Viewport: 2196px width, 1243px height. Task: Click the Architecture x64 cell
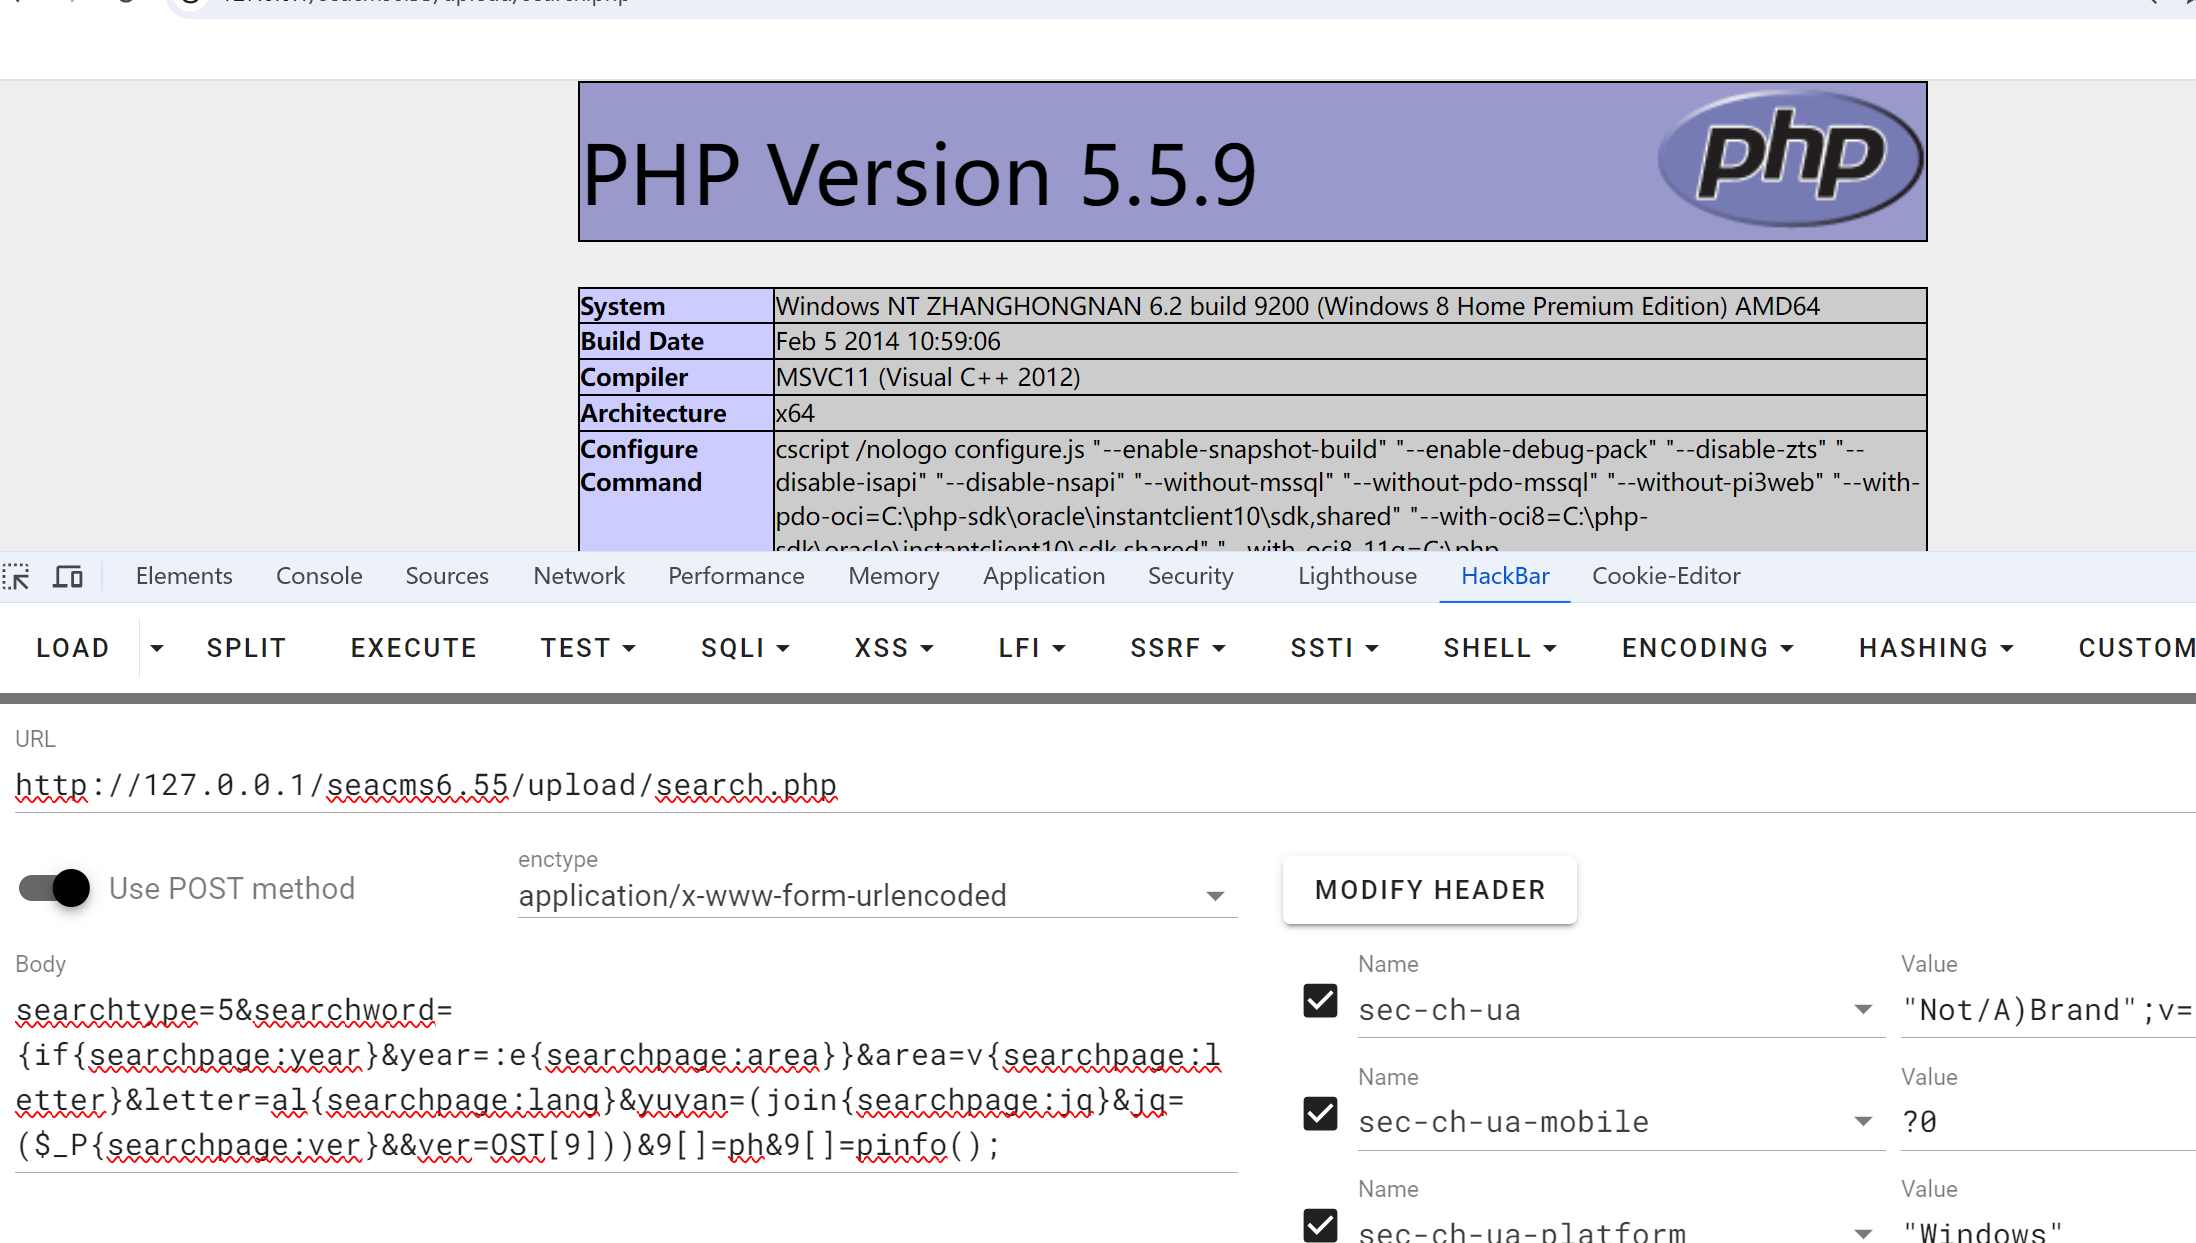1350,413
